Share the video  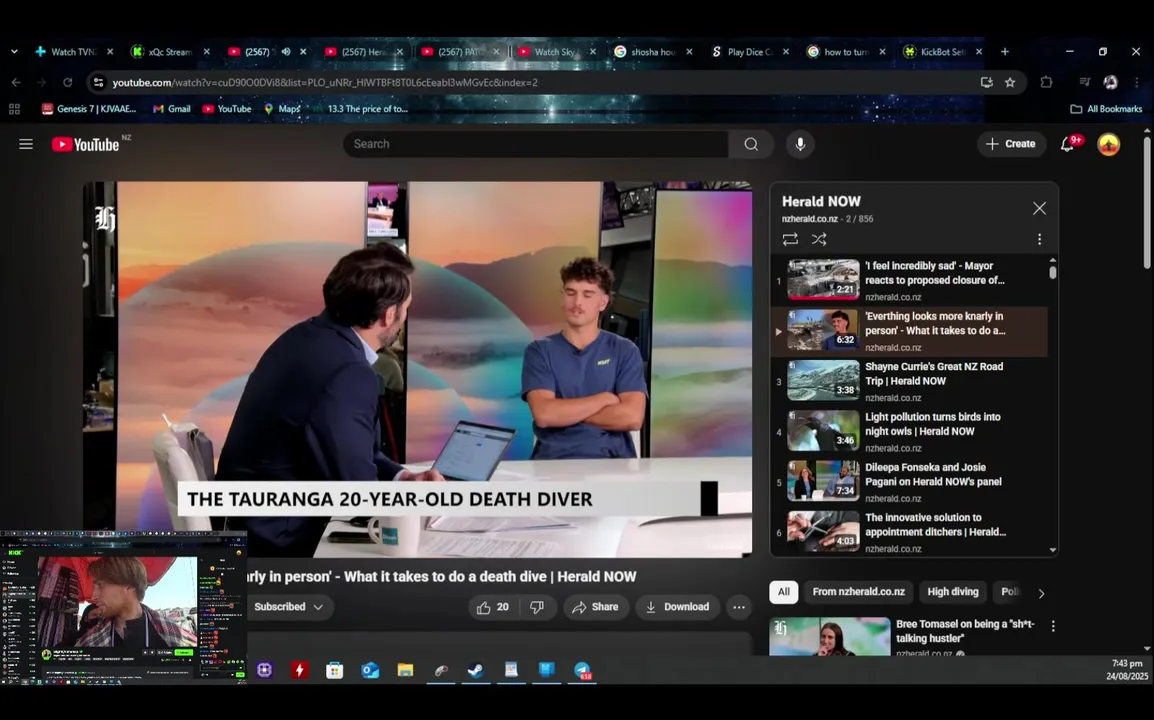(x=595, y=607)
